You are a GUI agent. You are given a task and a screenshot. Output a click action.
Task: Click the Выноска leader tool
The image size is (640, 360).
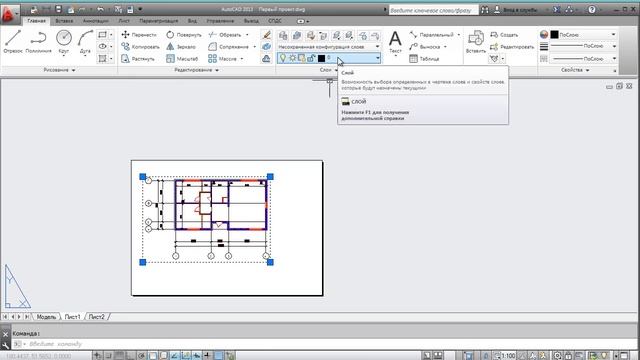click(425, 47)
